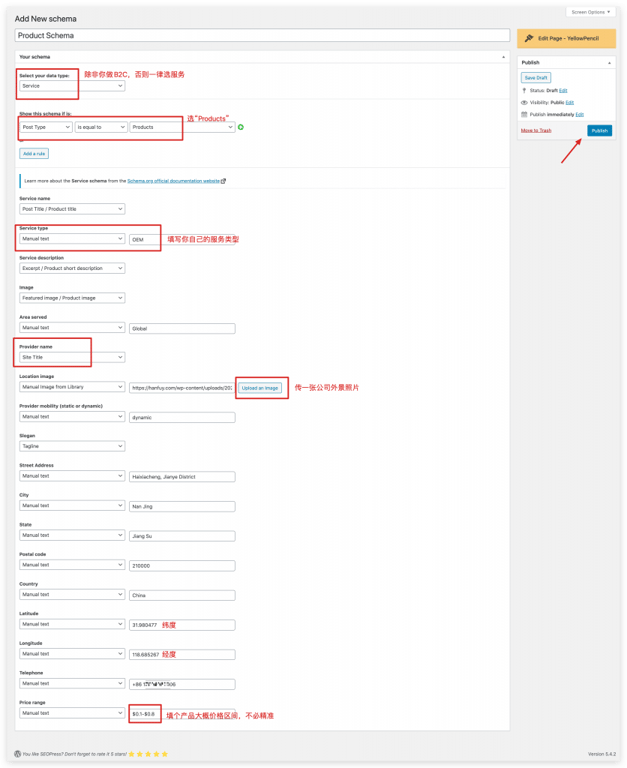Open the Select your data type dropdown
627x768 pixels.
pos(72,86)
